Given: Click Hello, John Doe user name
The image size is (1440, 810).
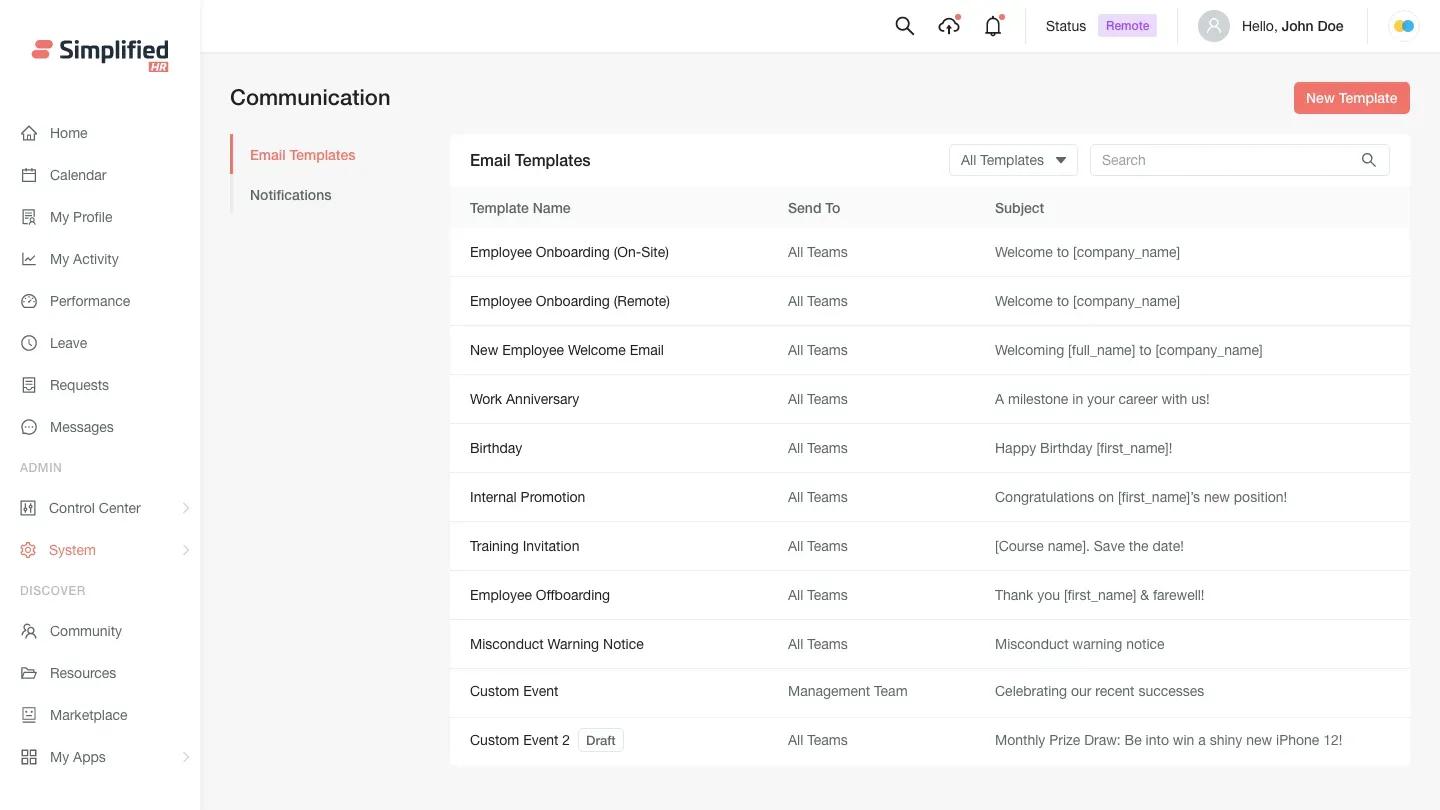Looking at the screenshot, I should tap(1292, 26).
